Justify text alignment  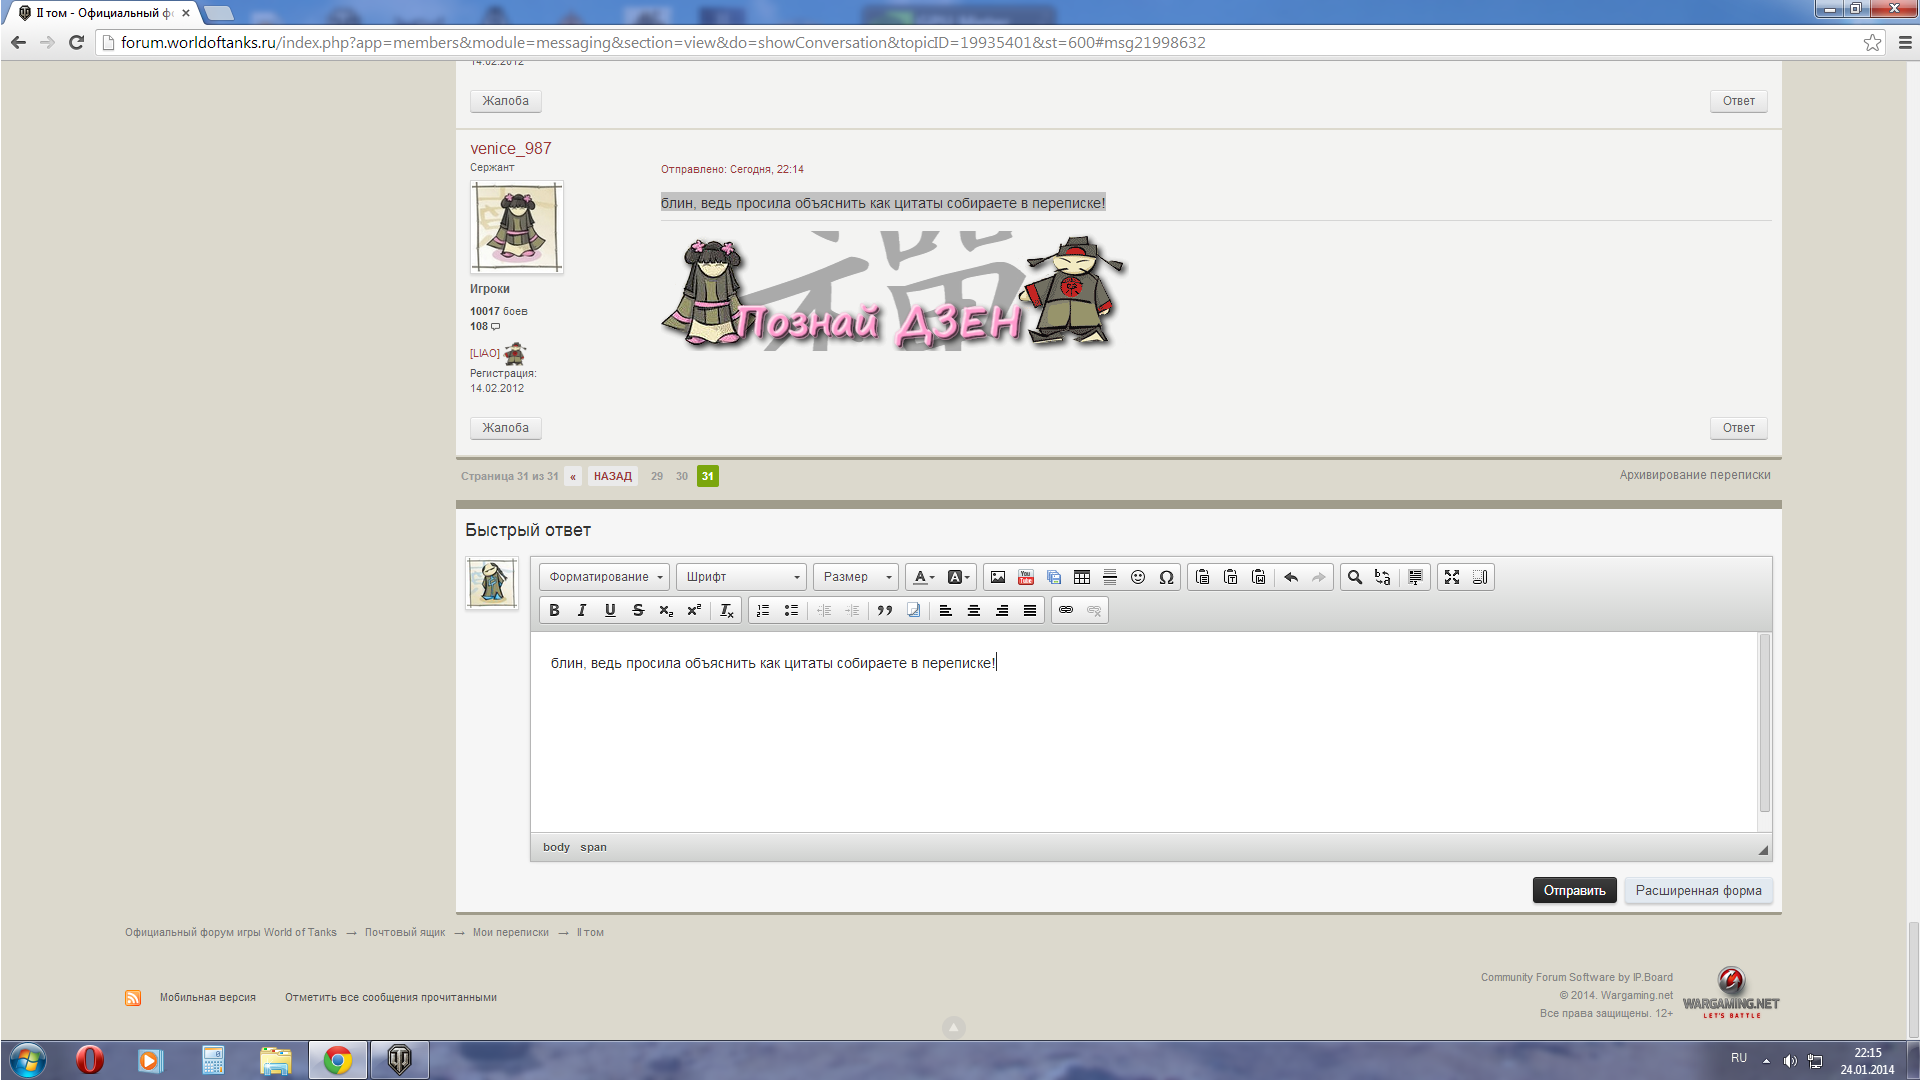point(1030,610)
